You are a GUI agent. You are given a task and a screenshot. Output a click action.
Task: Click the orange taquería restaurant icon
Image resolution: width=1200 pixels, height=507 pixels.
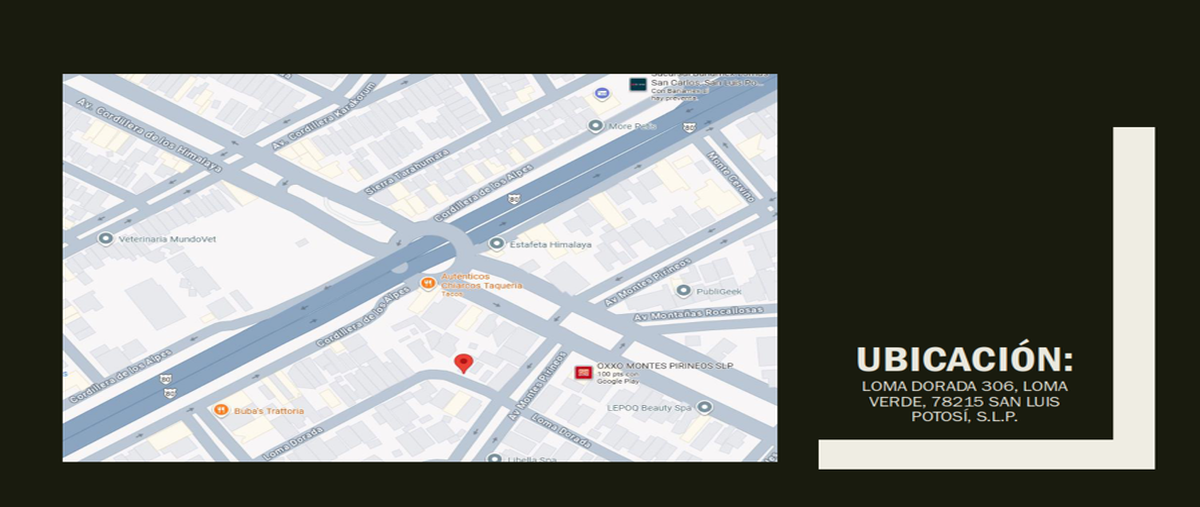coord(428,283)
